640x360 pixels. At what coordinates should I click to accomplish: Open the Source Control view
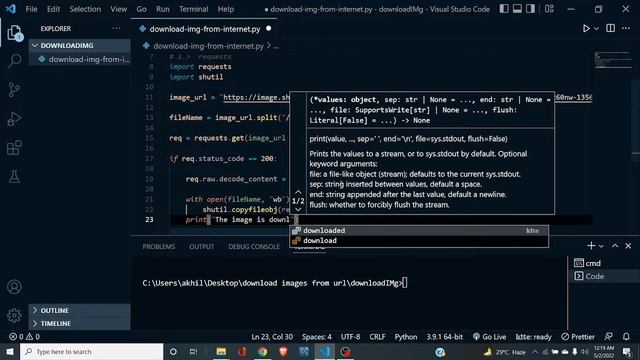(x=15, y=89)
